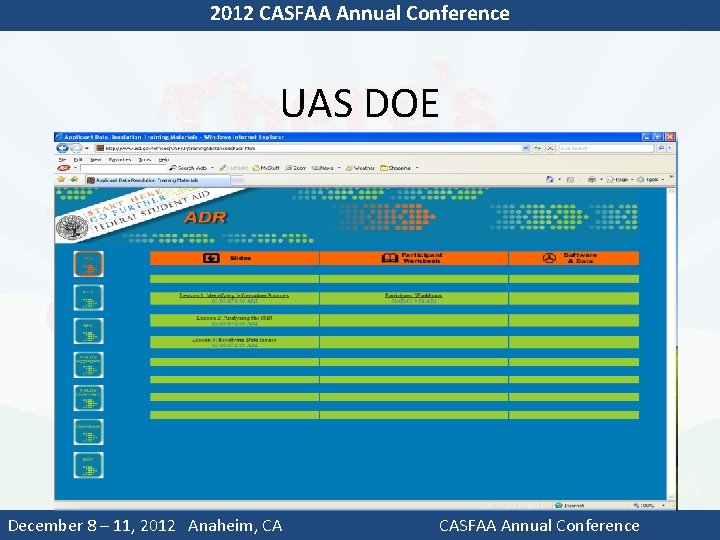Viewport: 720px width, 540px height.
Task: Open Lesson 1 Identifying Information Sources link
Action: point(234,295)
